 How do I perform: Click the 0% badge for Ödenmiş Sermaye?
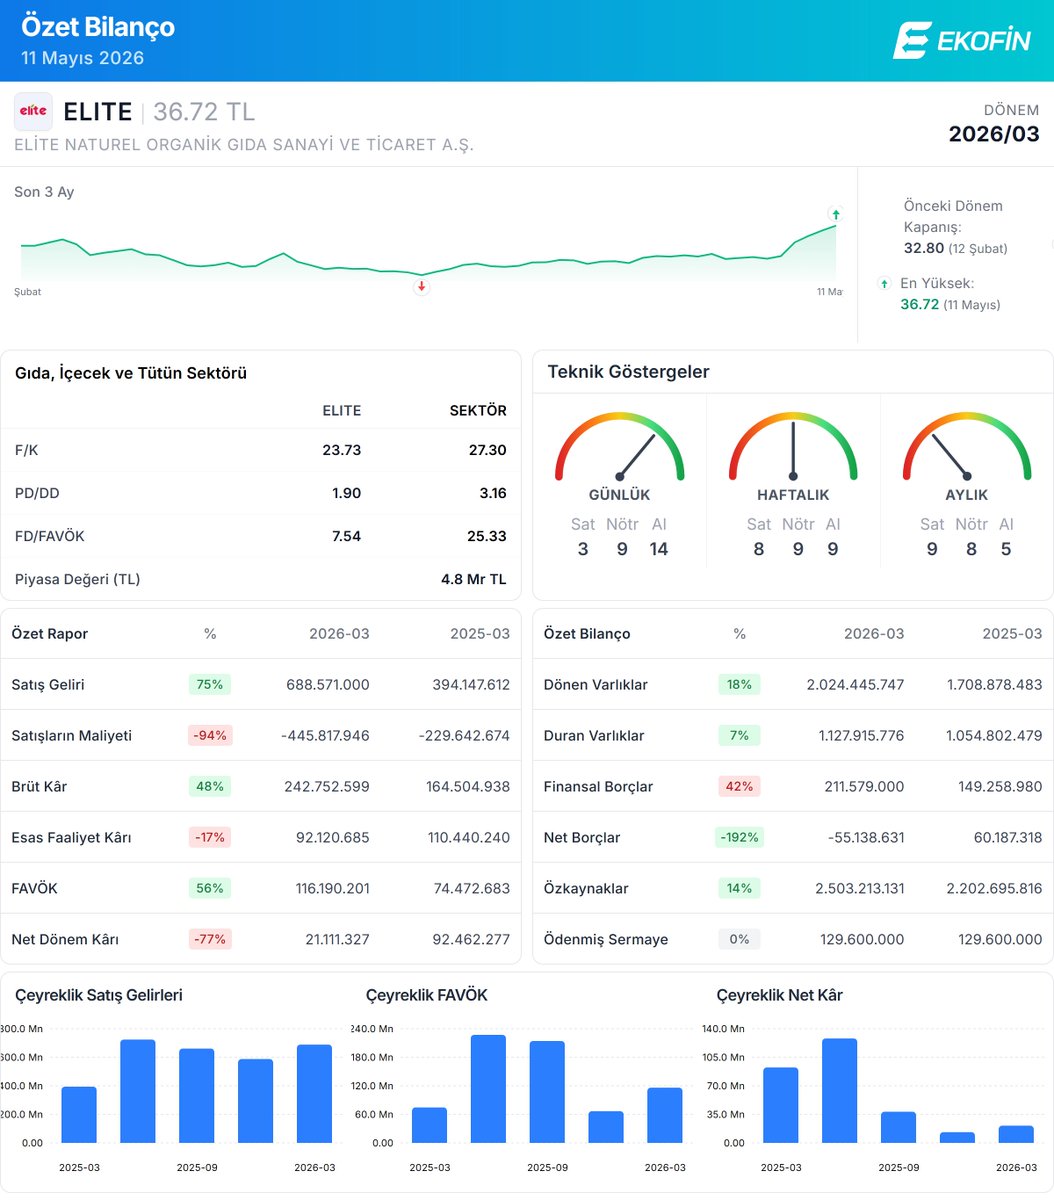pos(739,939)
